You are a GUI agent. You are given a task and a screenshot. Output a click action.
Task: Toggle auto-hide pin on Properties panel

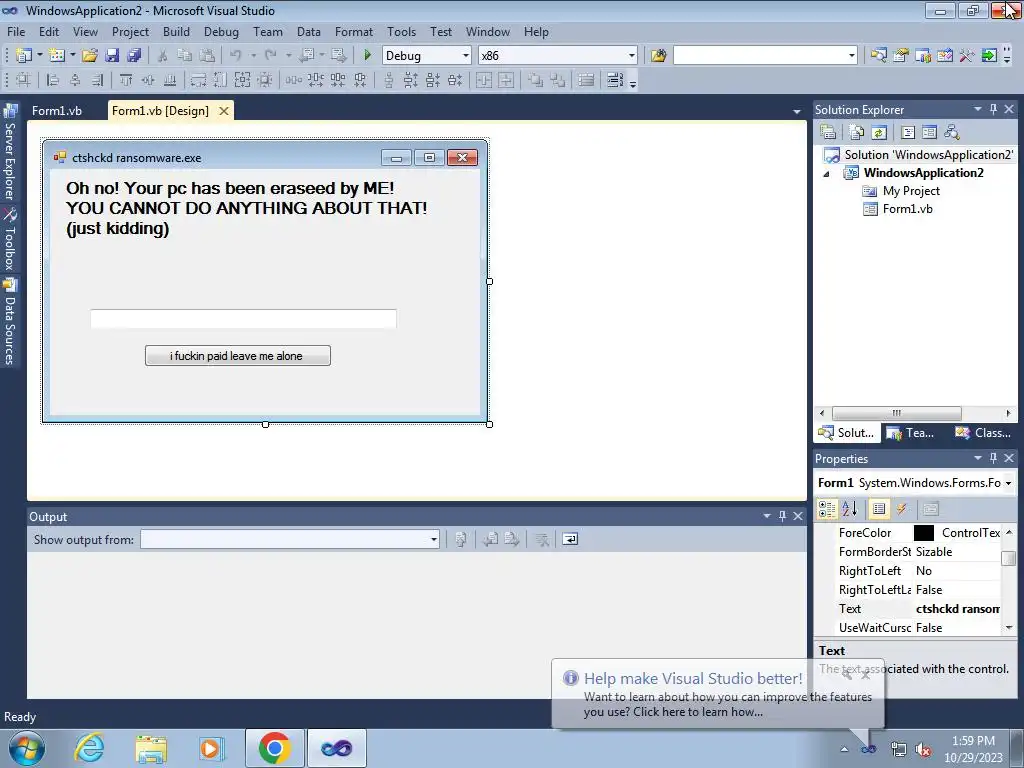993,458
